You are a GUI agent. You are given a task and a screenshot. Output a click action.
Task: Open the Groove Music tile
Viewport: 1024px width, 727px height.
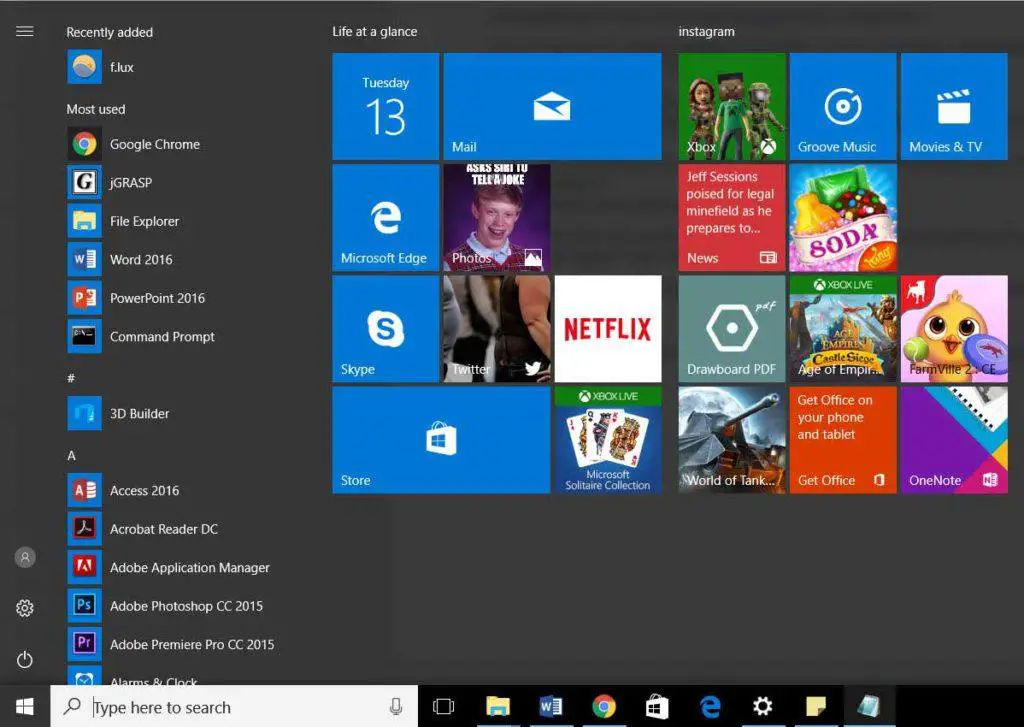(x=843, y=106)
